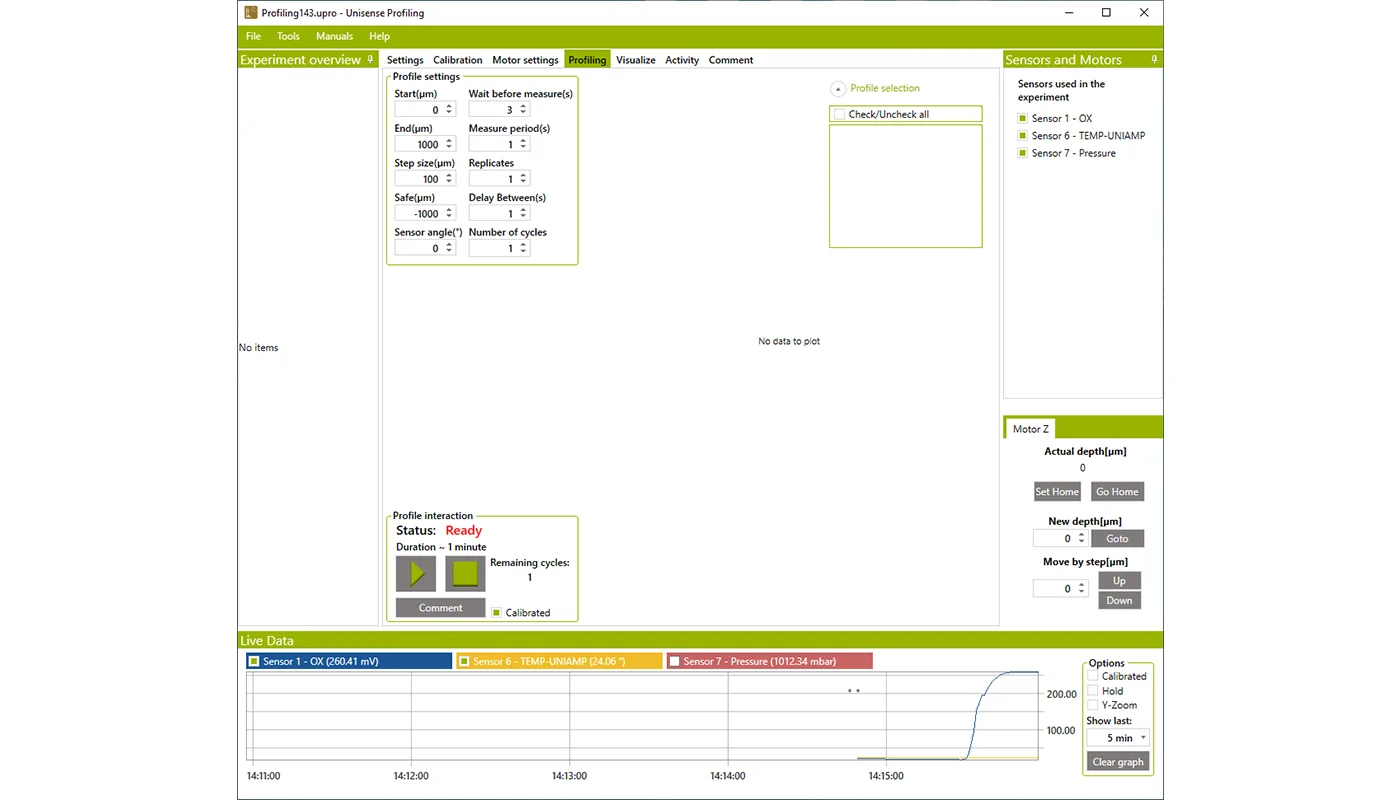Toggle Sensor 1 - OX live data legend
The image size is (1400, 800).
pos(254,661)
